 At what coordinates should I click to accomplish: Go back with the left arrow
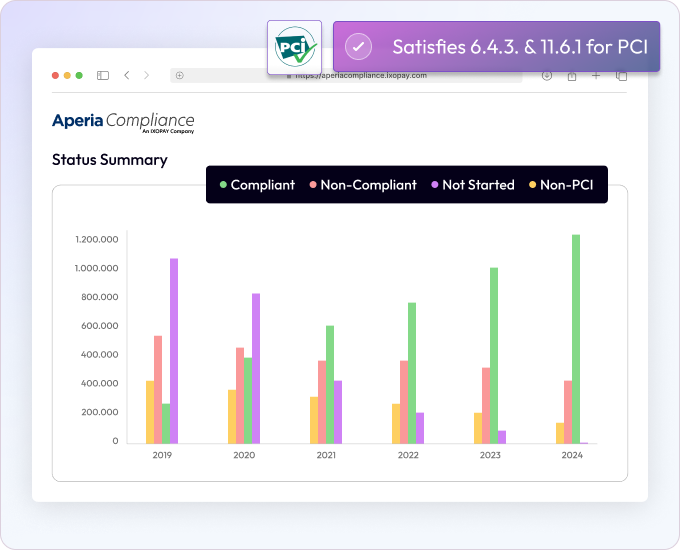pyautogui.click(x=127, y=75)
